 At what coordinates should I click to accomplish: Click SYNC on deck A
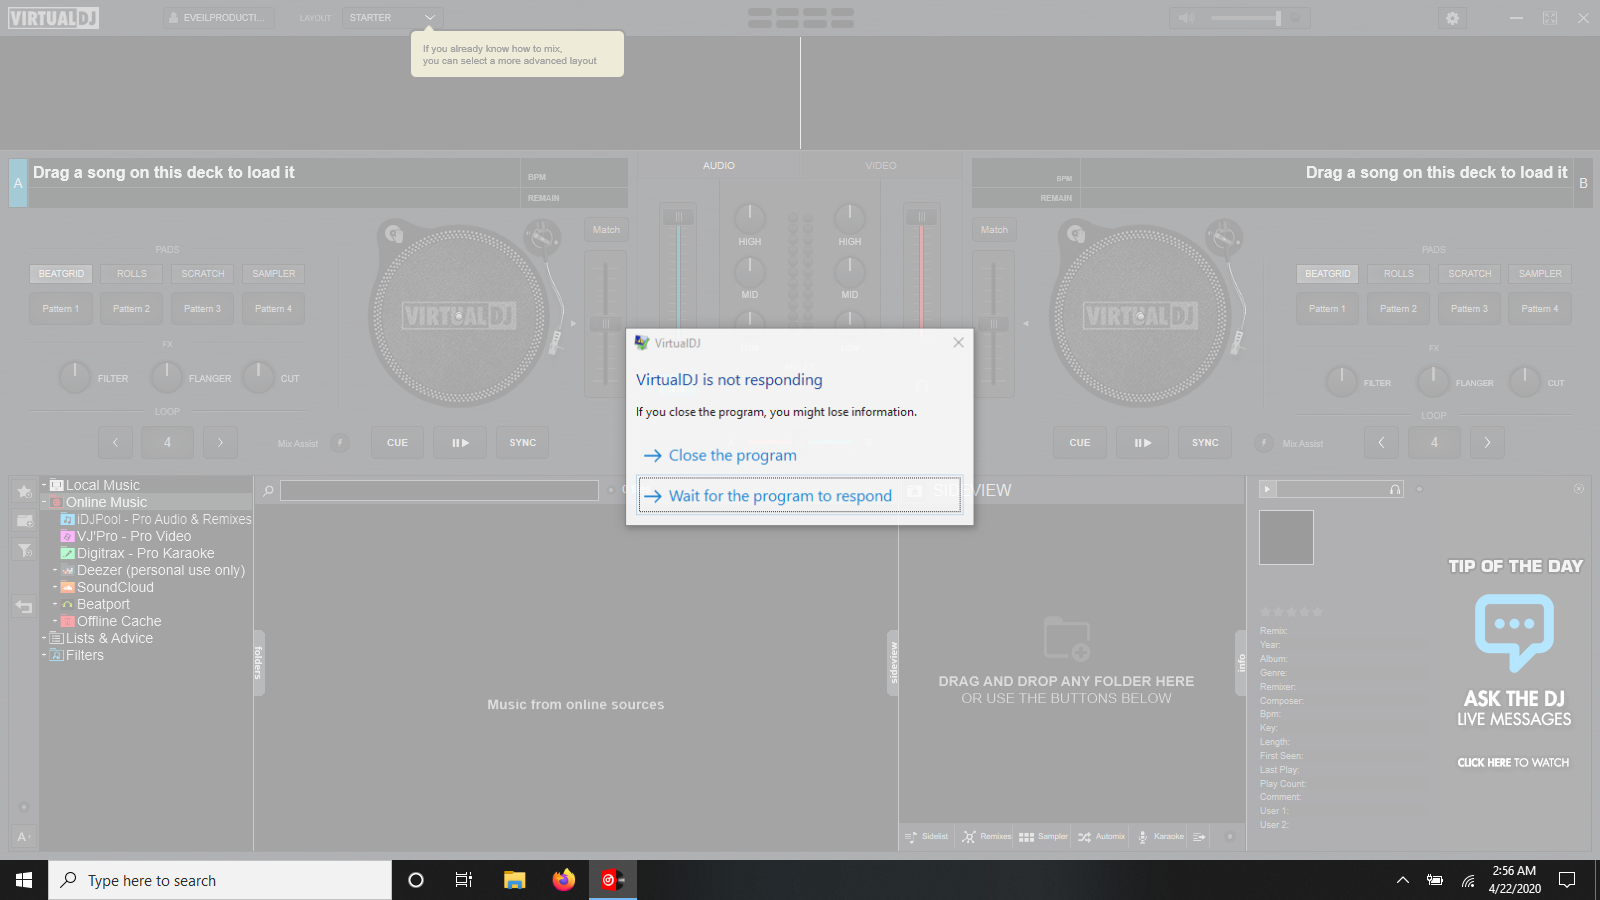[523, 443]
